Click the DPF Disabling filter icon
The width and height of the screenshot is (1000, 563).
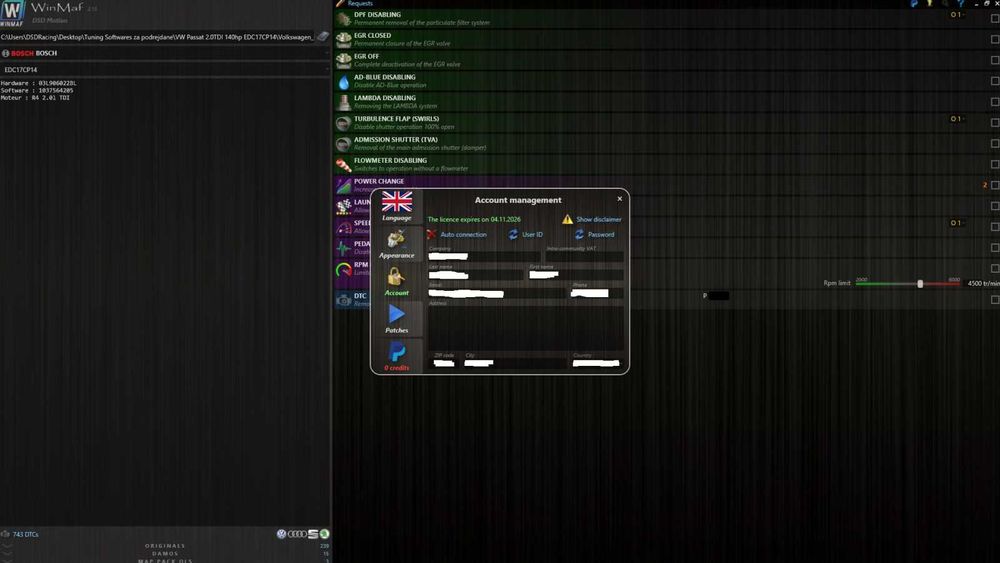point(343,18)
